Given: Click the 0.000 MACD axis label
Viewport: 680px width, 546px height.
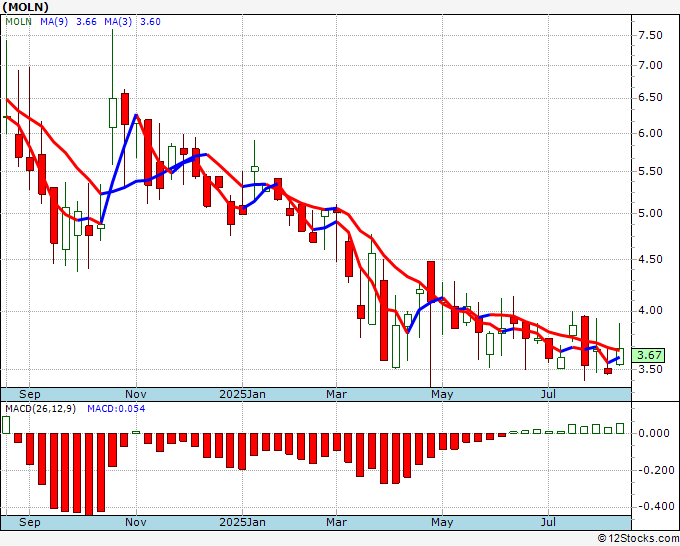Looking at the screenshot, I should (x=654, y=433).
